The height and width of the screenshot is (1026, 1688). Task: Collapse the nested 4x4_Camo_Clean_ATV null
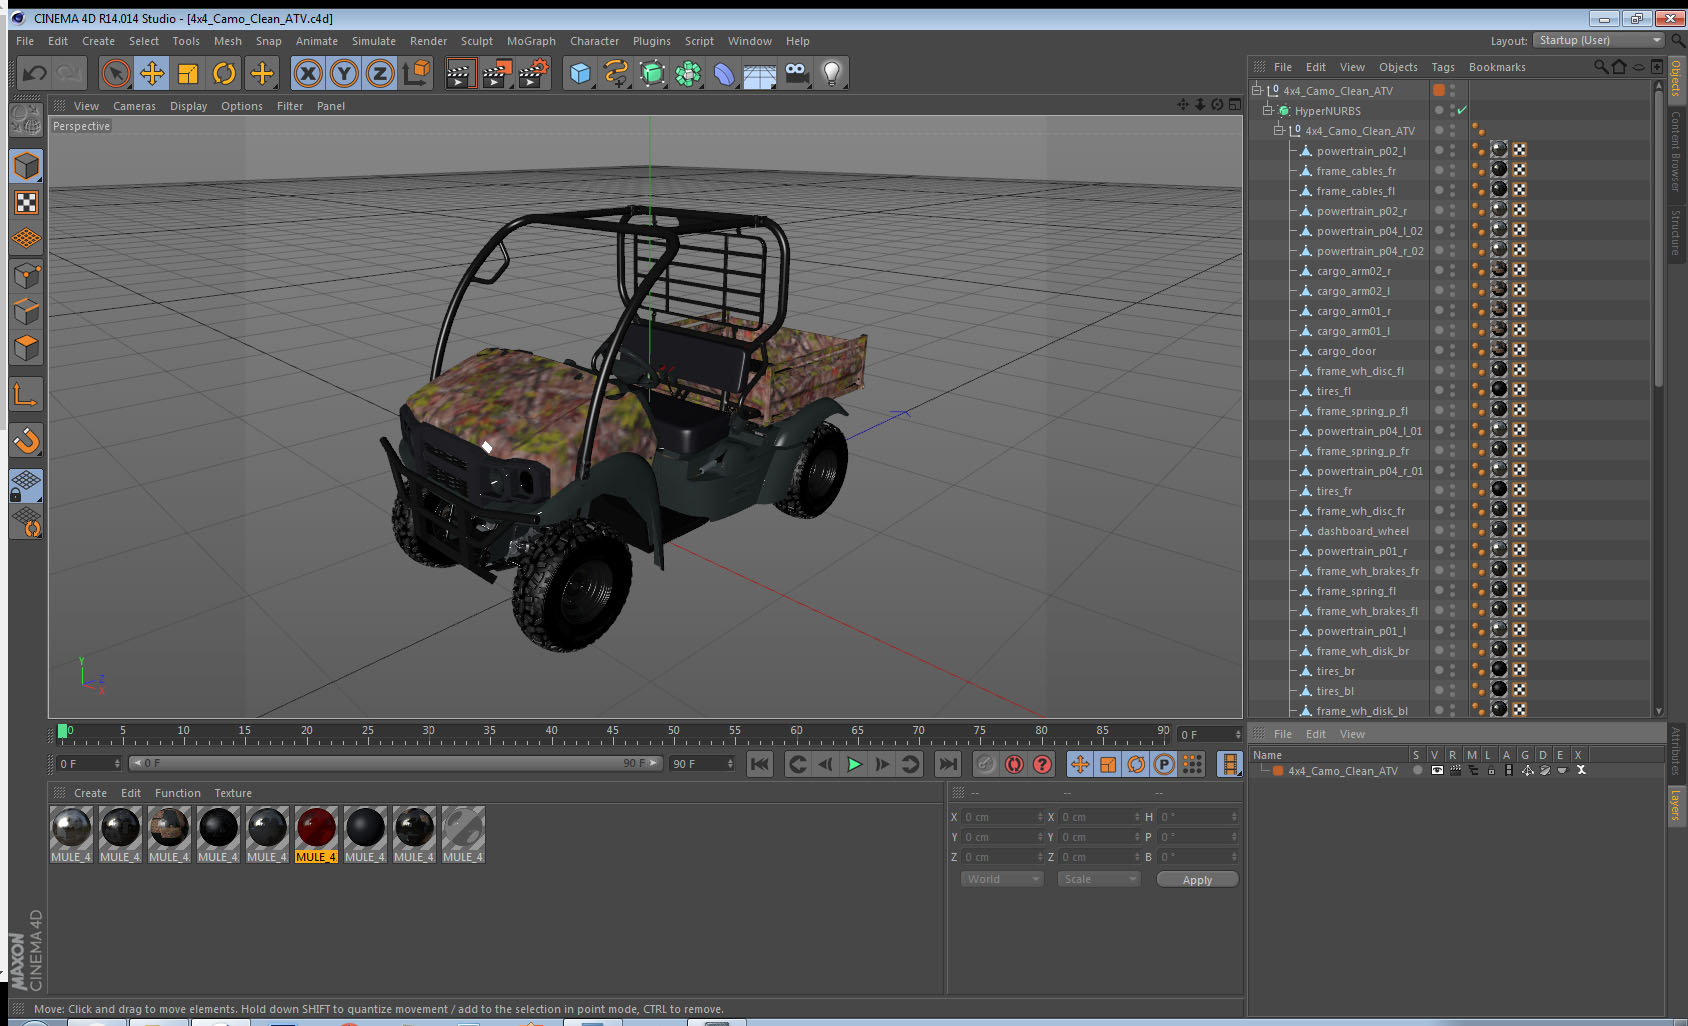1278,130
